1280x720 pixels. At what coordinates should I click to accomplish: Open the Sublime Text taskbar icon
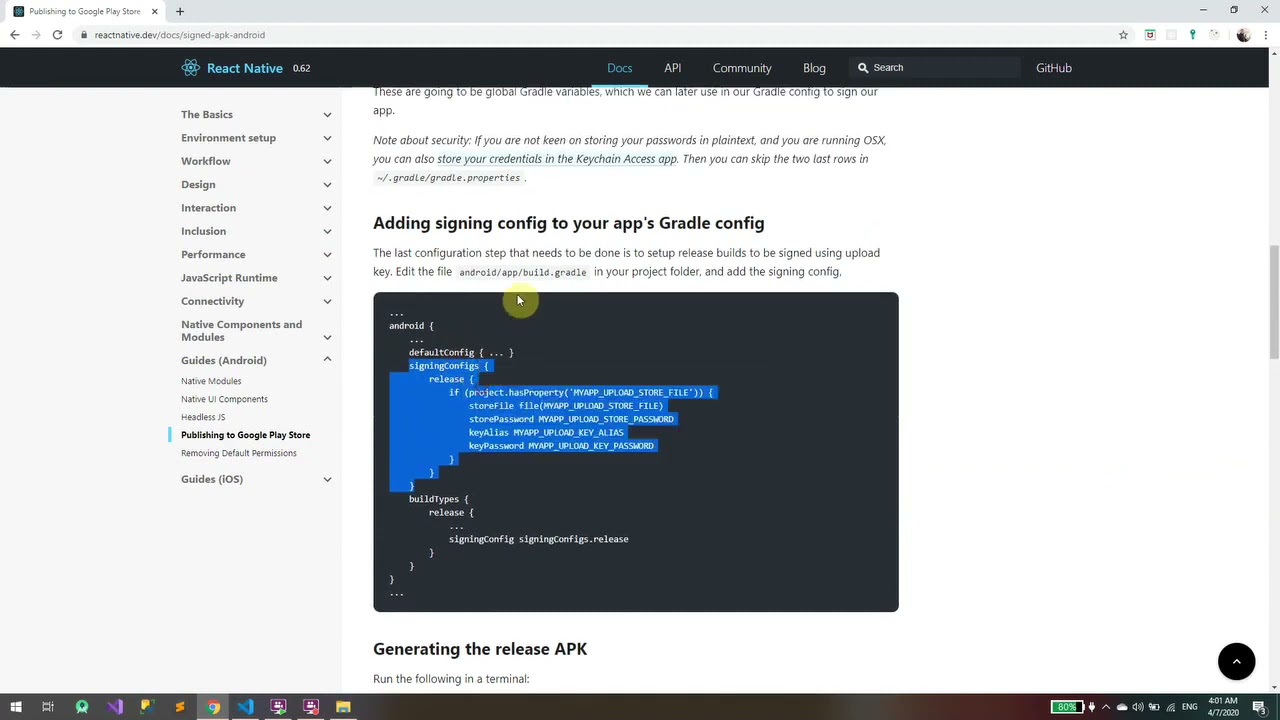[180, 707]
